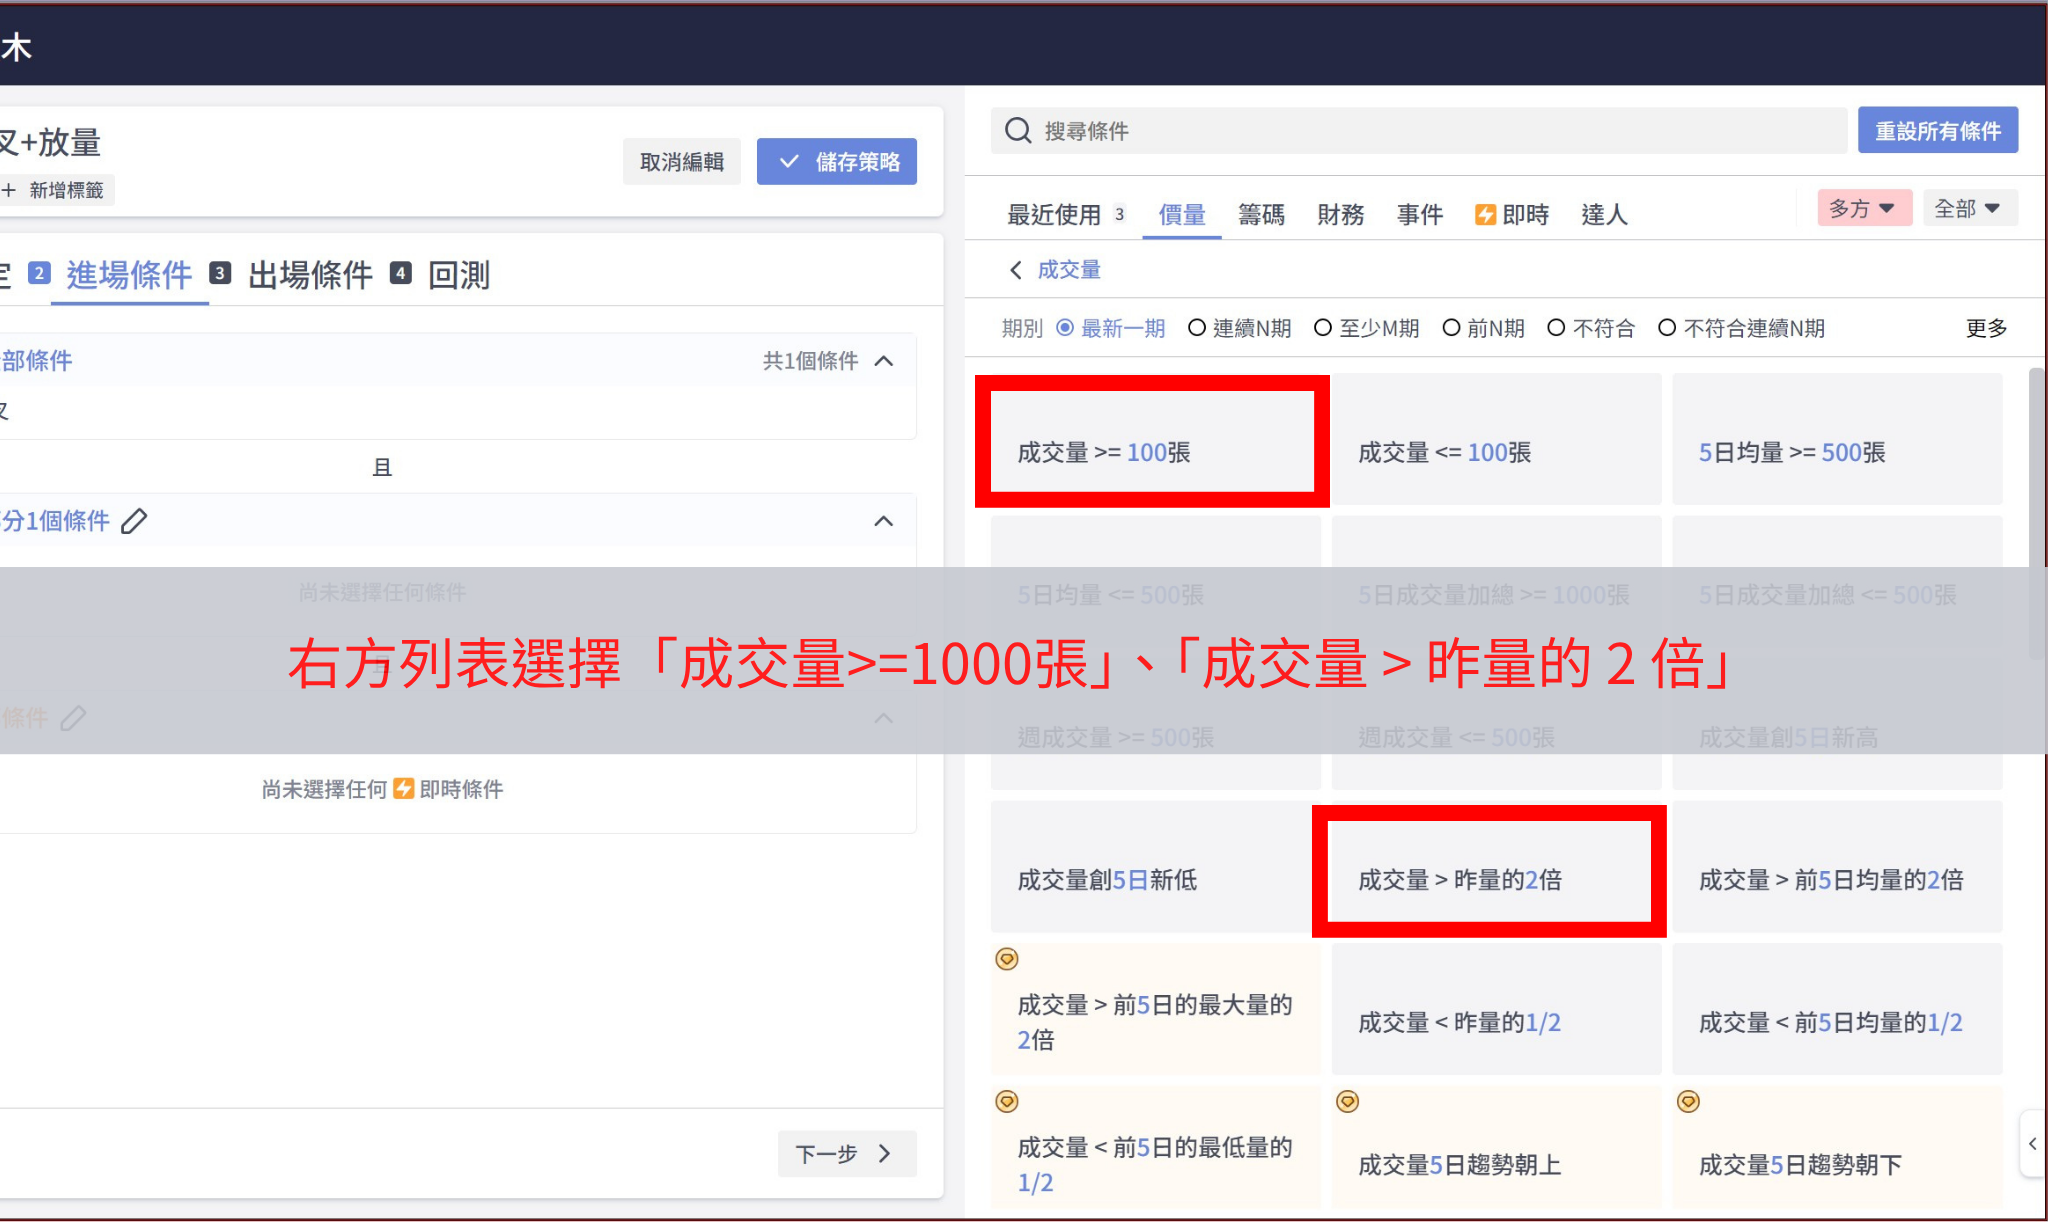Click the lightning icon on 即時 tab

(1485, 215)
